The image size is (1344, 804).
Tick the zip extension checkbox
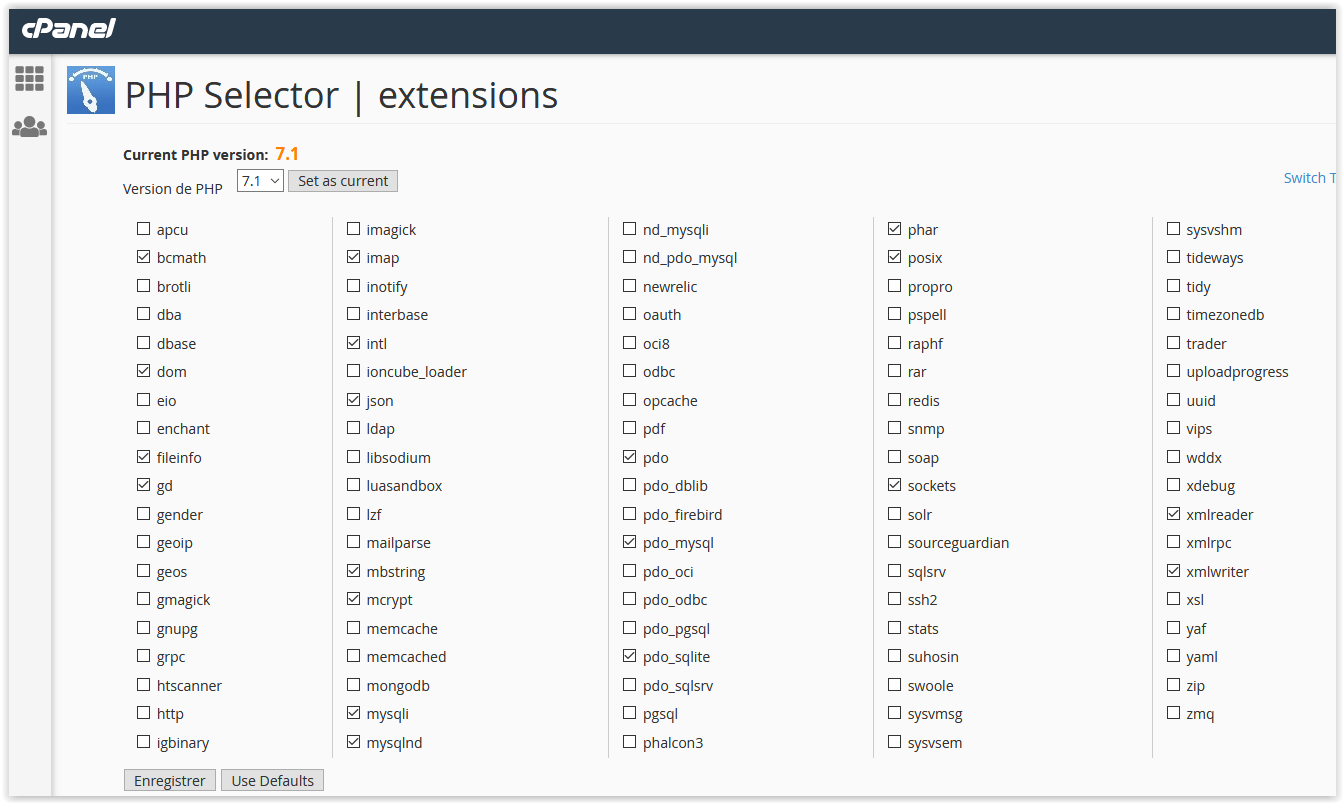[1174, 685]
